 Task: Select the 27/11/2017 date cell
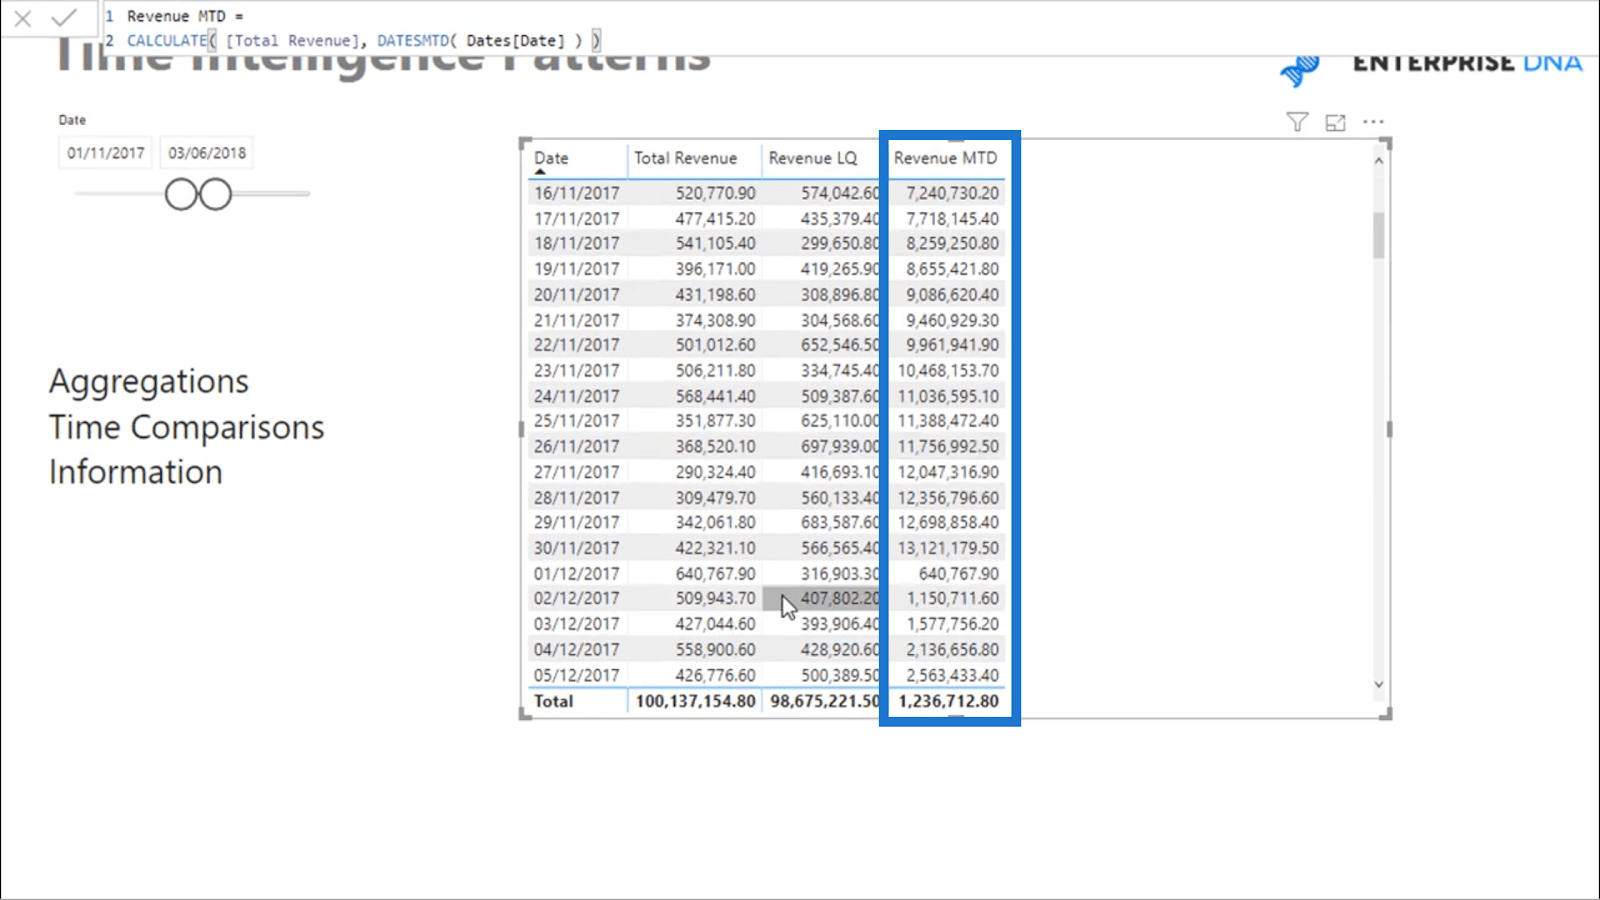point(576,472)
